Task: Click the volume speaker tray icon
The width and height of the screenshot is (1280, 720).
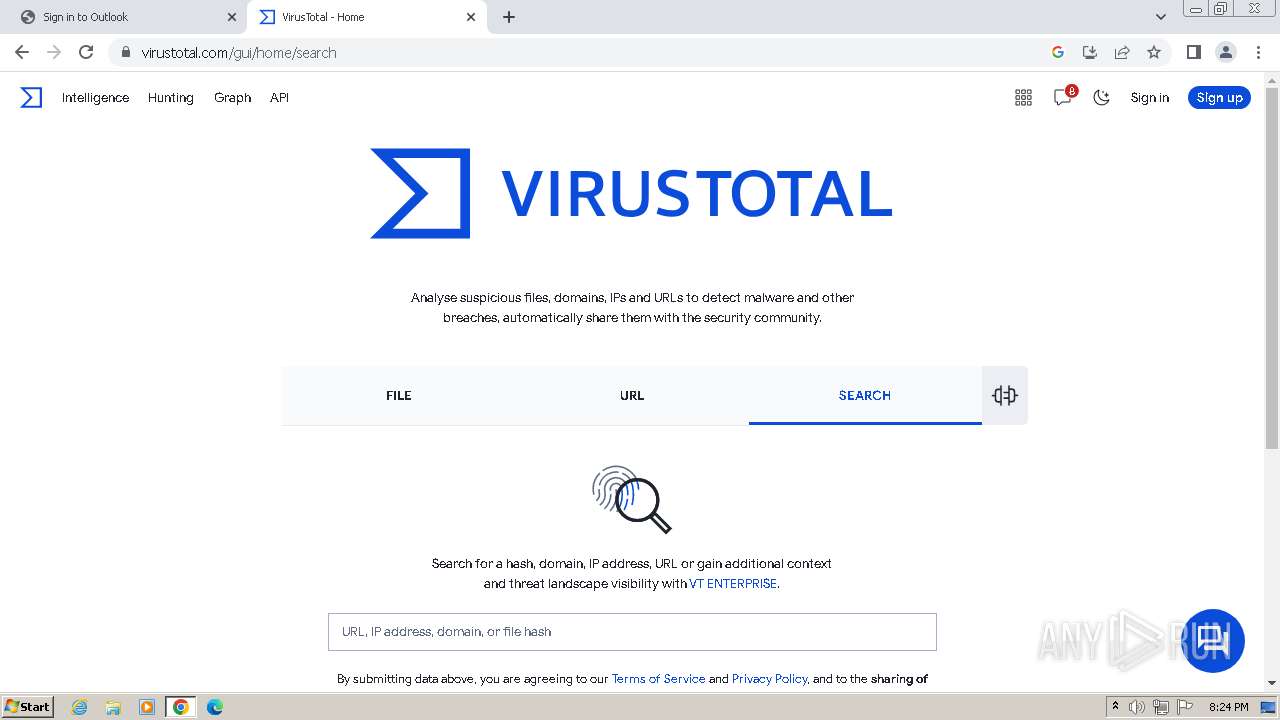Action: pyautogui.click(x=1137, y=707)
